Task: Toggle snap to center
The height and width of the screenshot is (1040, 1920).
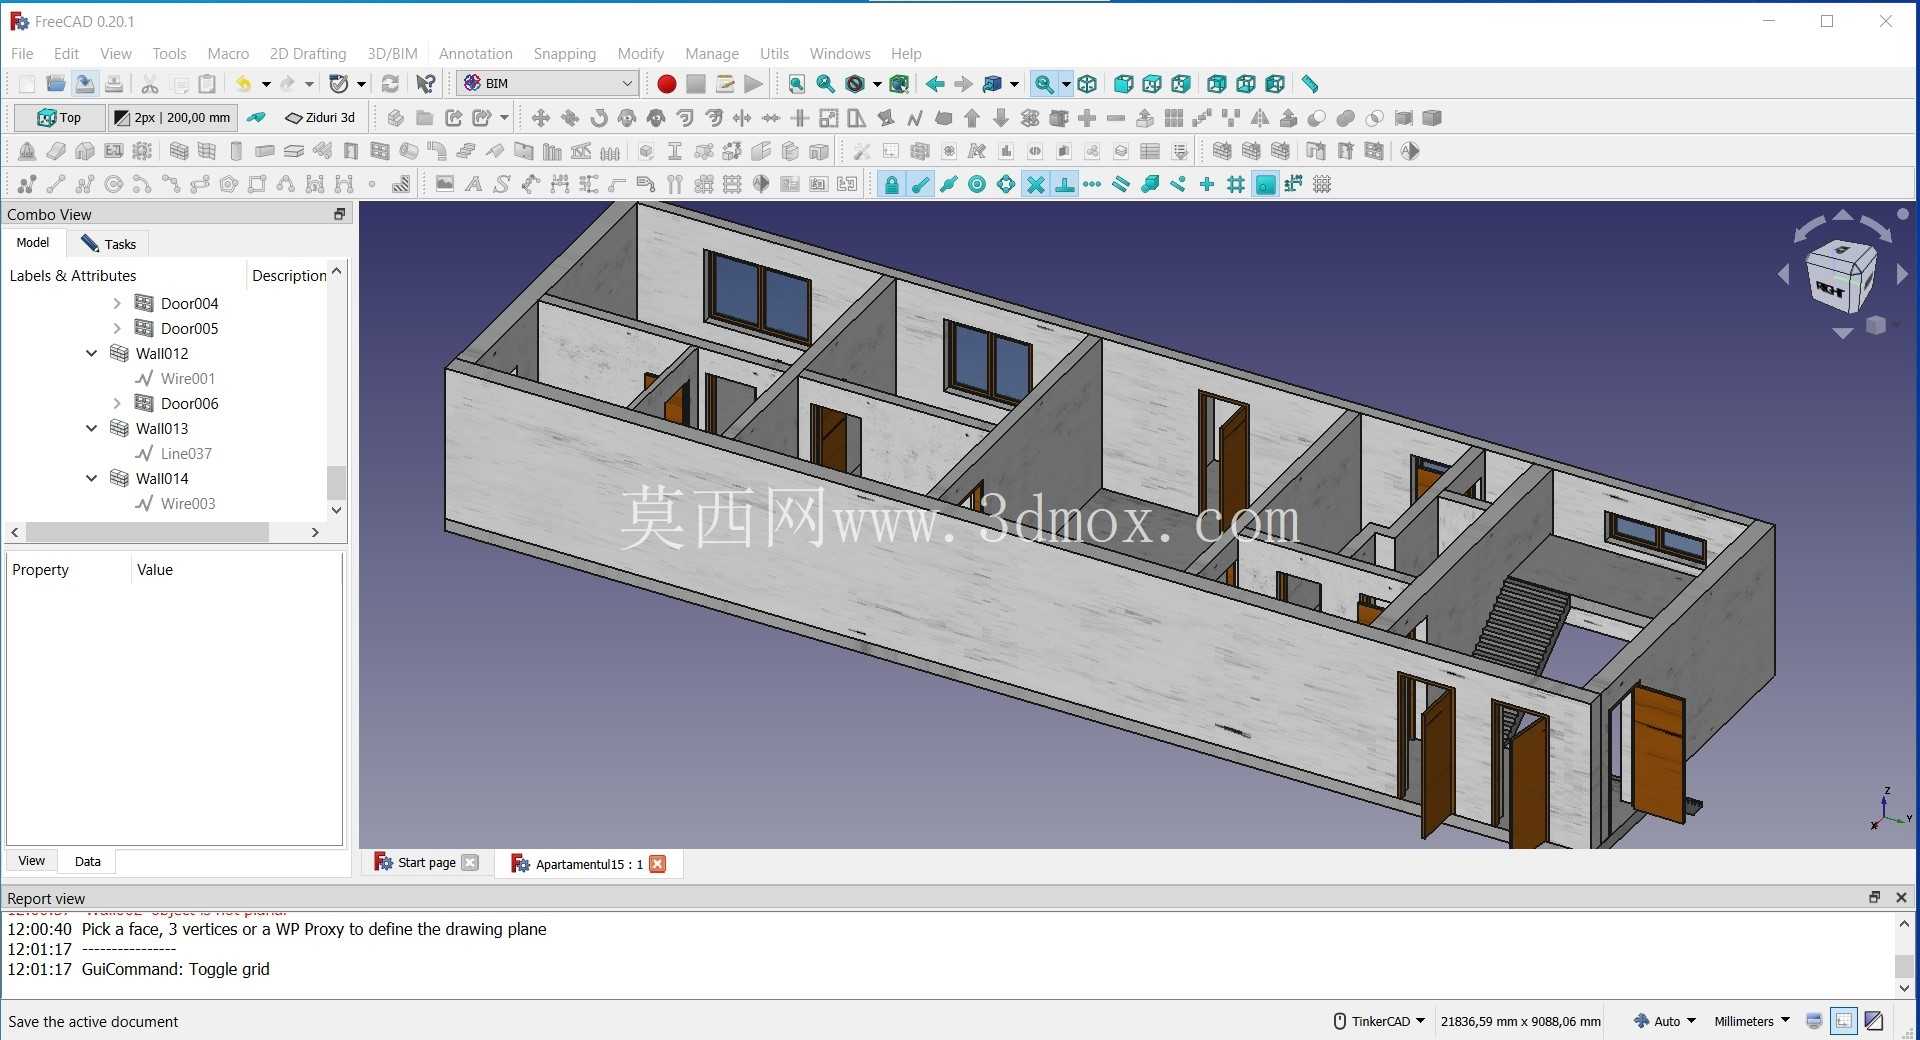Action: pyautogui.click(x=978, y=184)
